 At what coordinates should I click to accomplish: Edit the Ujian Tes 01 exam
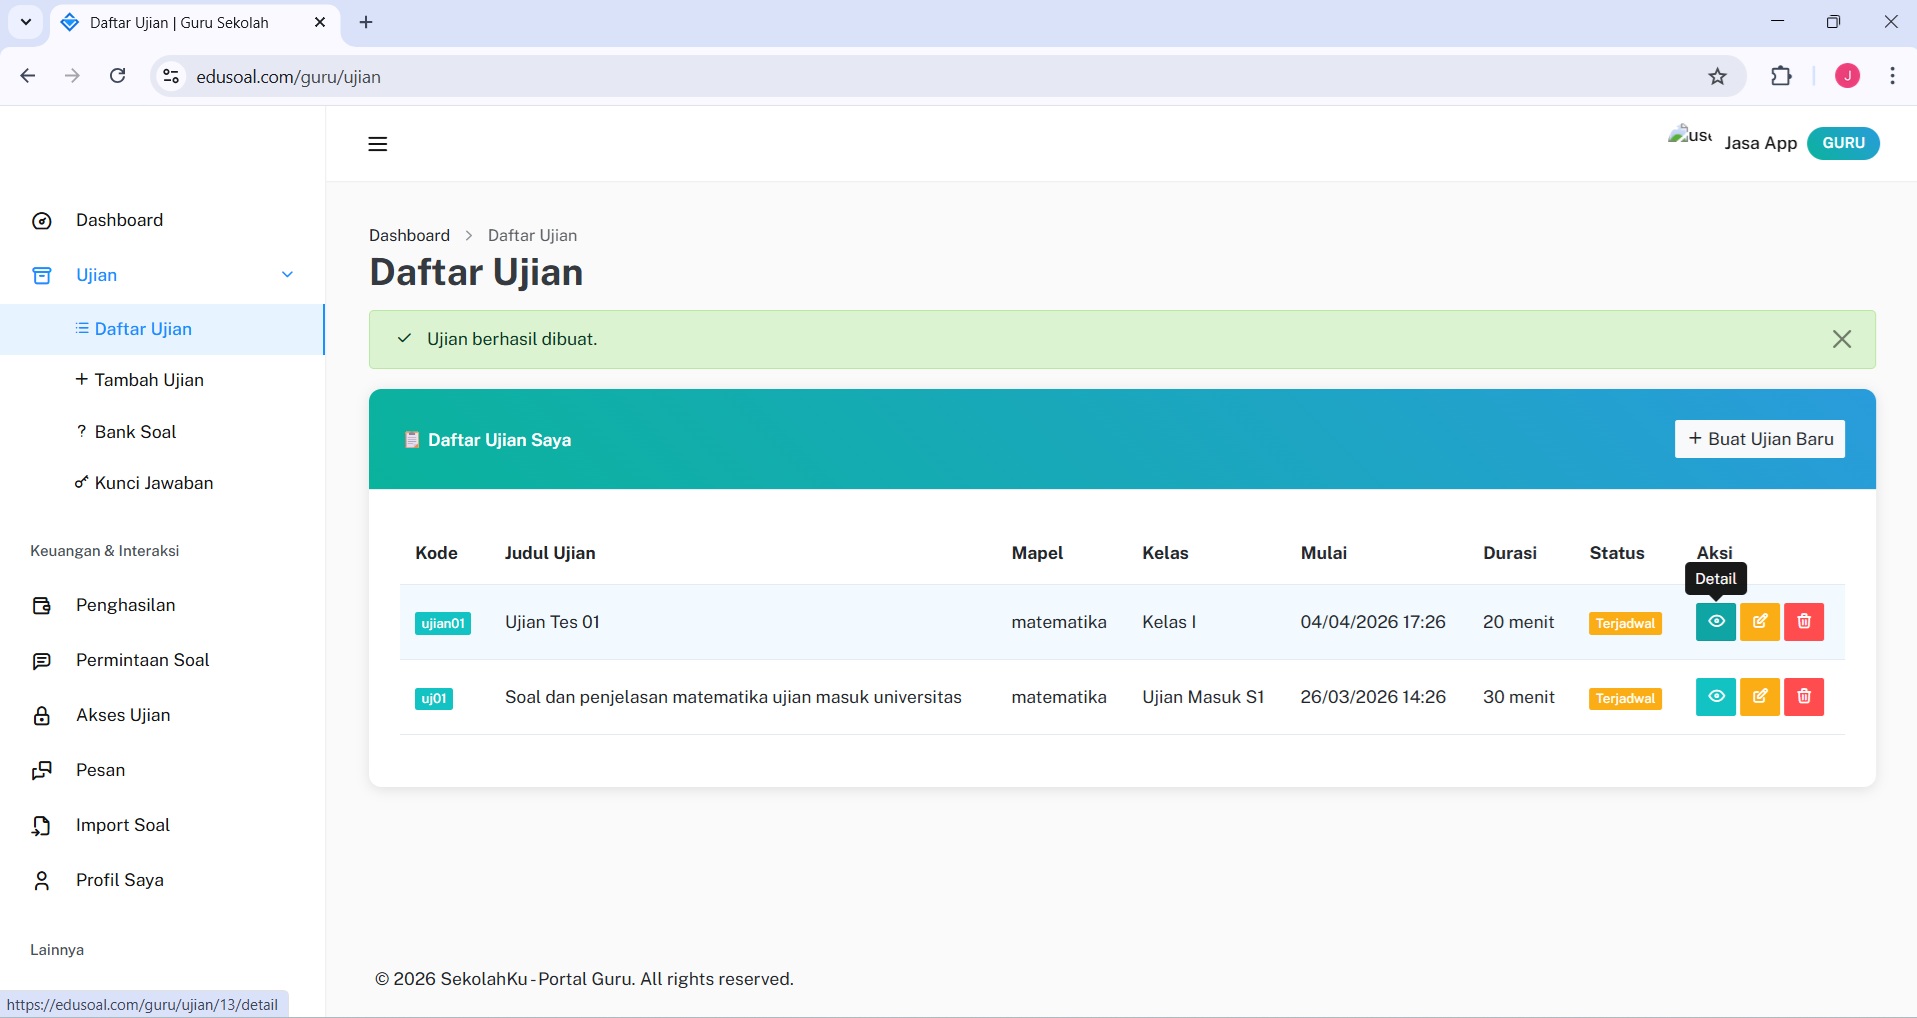pos(1759,622)
